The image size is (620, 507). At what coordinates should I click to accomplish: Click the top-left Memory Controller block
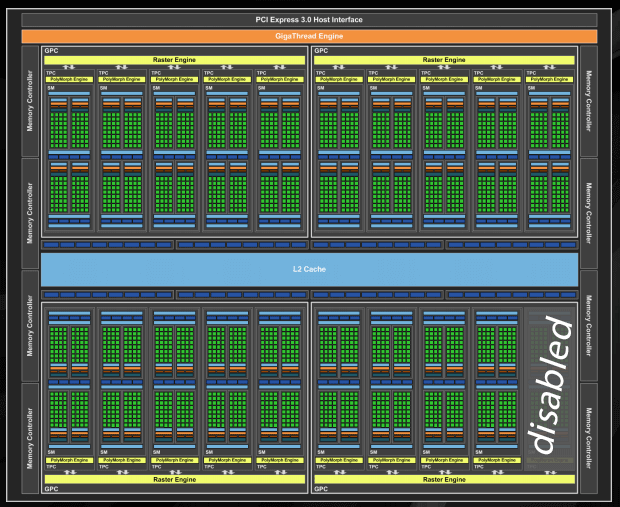[30, 101]
